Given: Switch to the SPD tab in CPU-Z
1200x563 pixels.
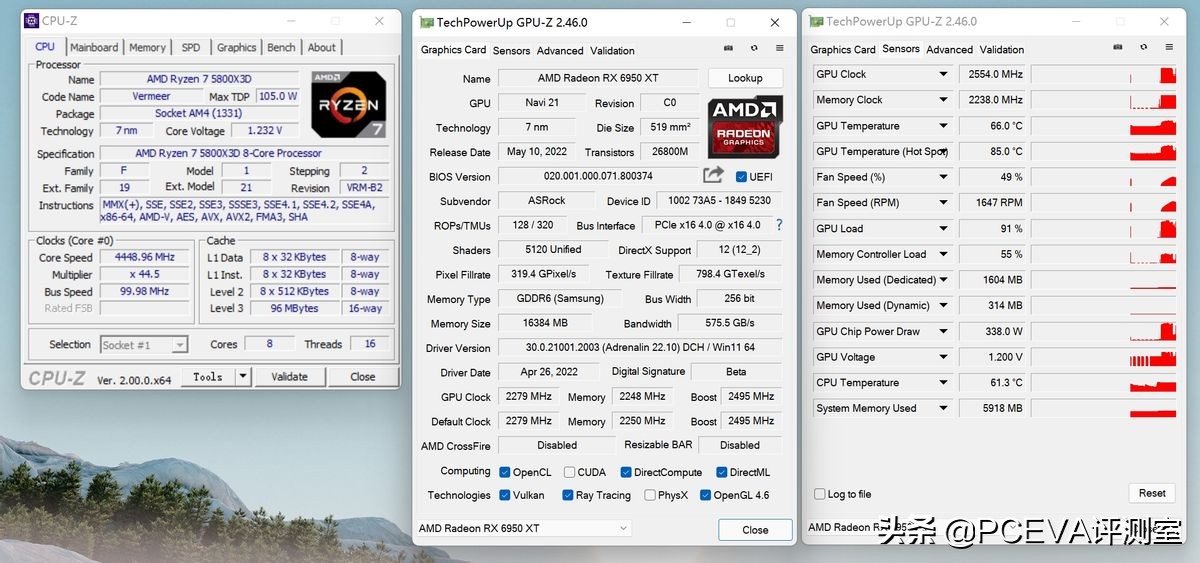Looking at the screenshot, I should 191,47.
